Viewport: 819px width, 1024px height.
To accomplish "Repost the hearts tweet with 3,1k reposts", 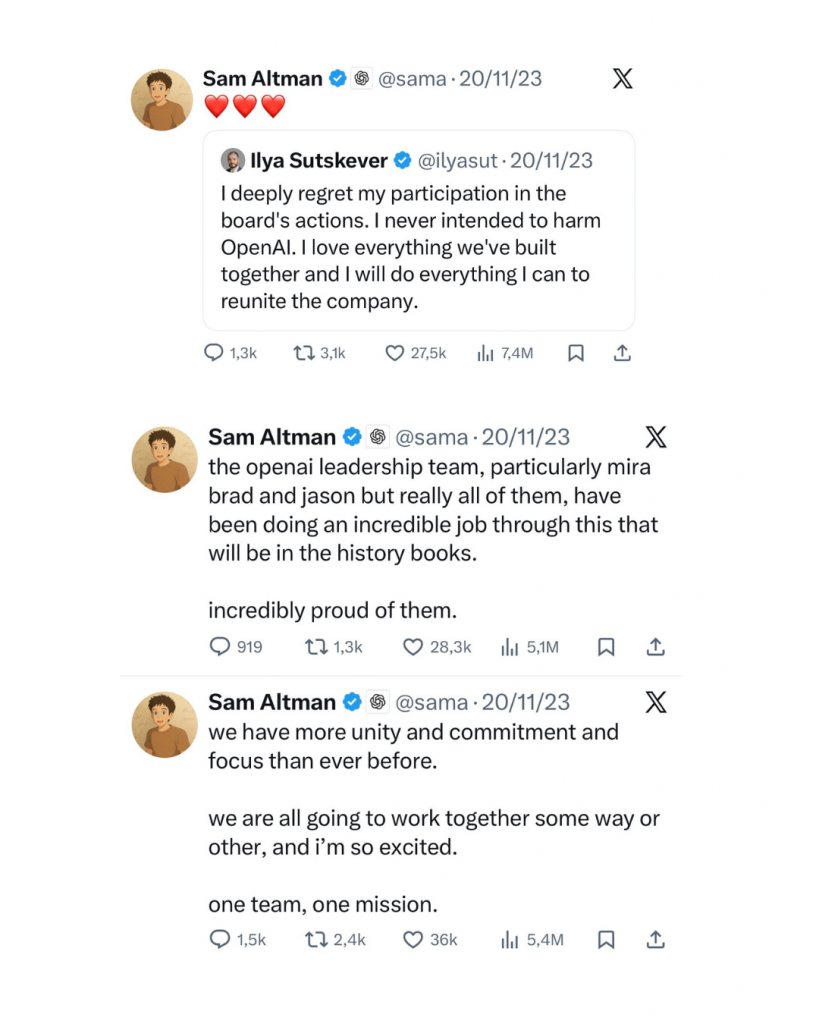I will pyautogui.click(x=303, y=353).
